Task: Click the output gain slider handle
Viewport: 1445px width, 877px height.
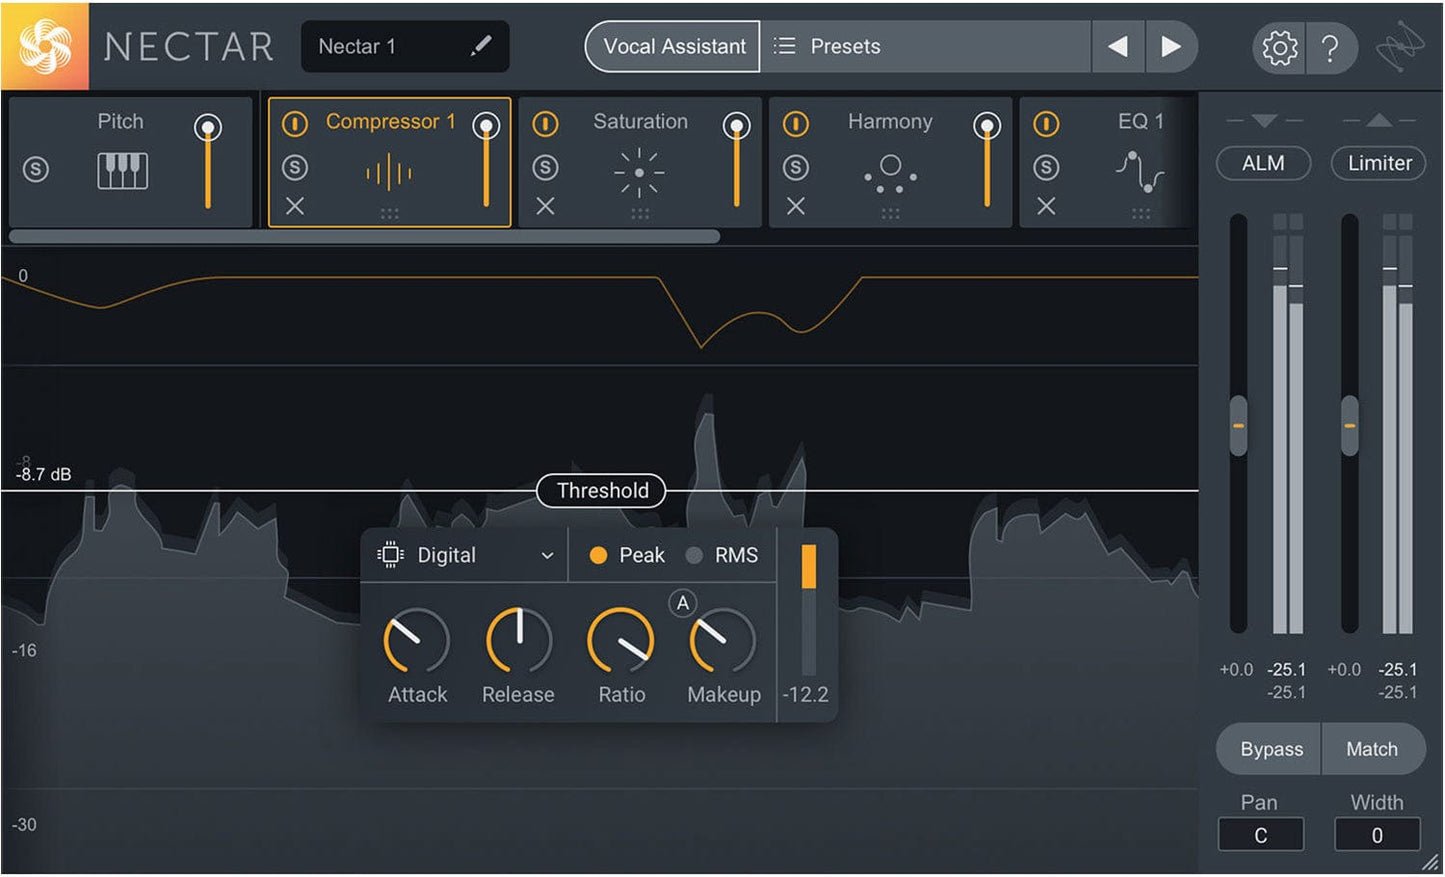Action: pos(1349,426)
